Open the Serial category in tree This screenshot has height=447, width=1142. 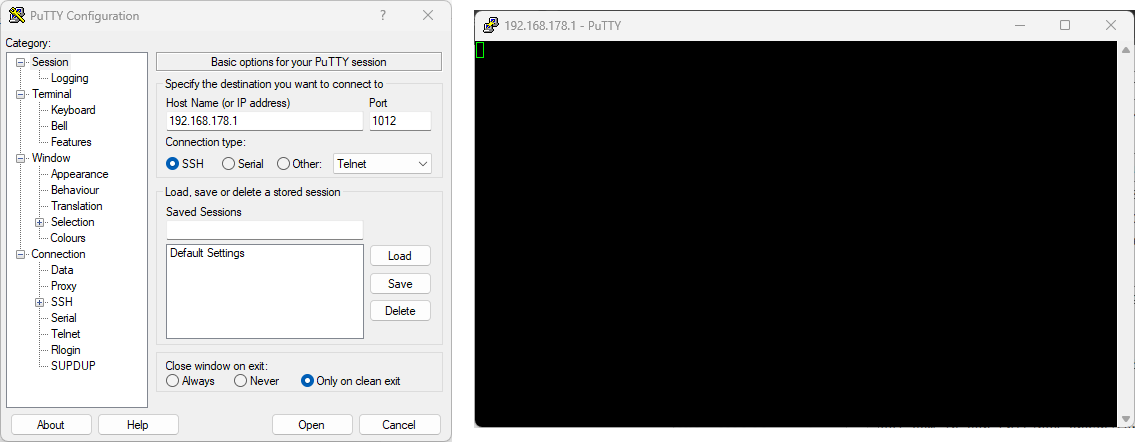[63, 319]
